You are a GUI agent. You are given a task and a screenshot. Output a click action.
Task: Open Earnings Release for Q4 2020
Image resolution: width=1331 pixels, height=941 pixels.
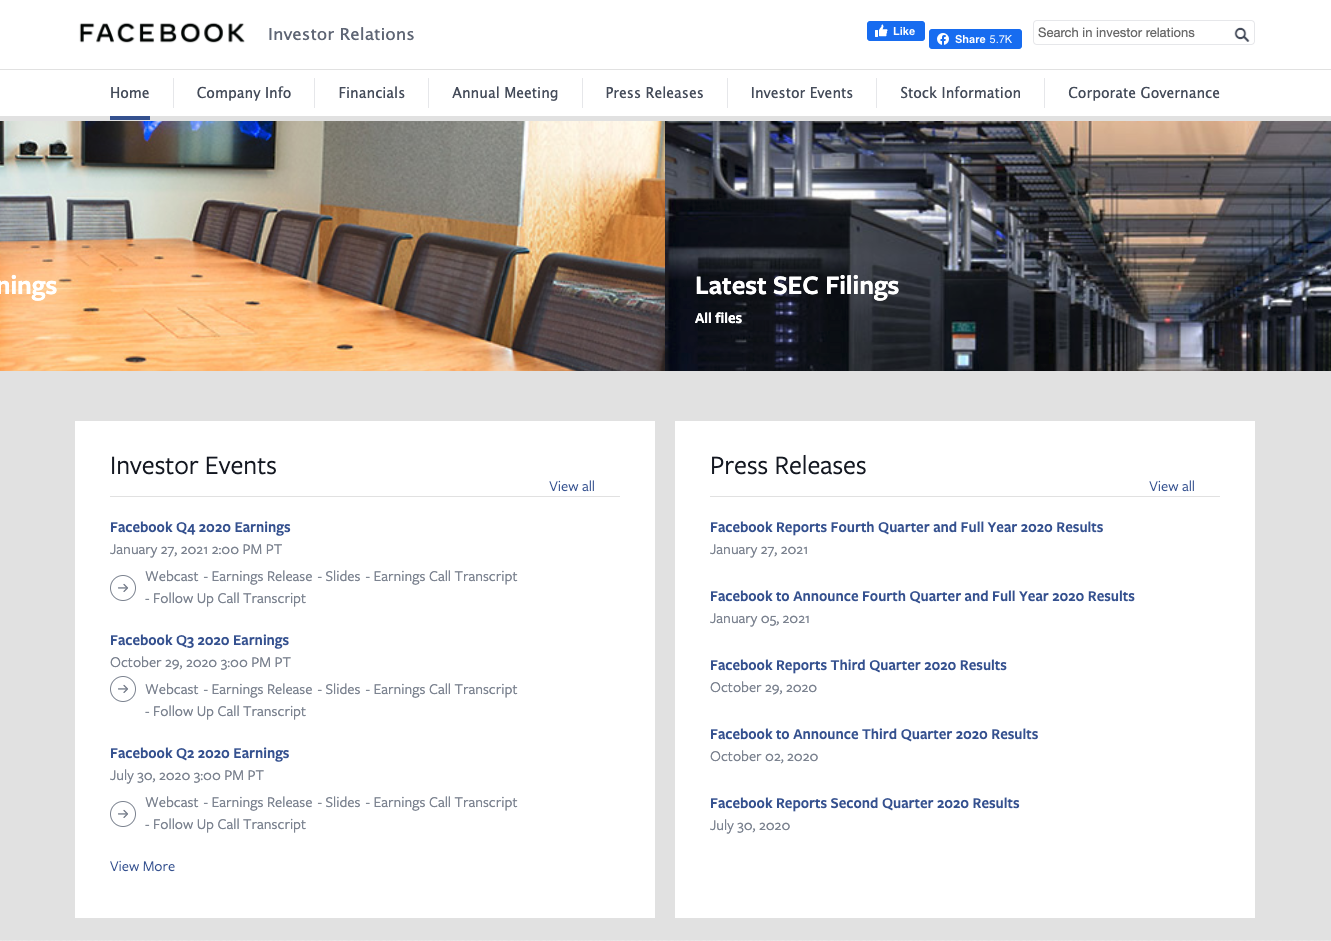pyautogui.click(x=262, y=576)
